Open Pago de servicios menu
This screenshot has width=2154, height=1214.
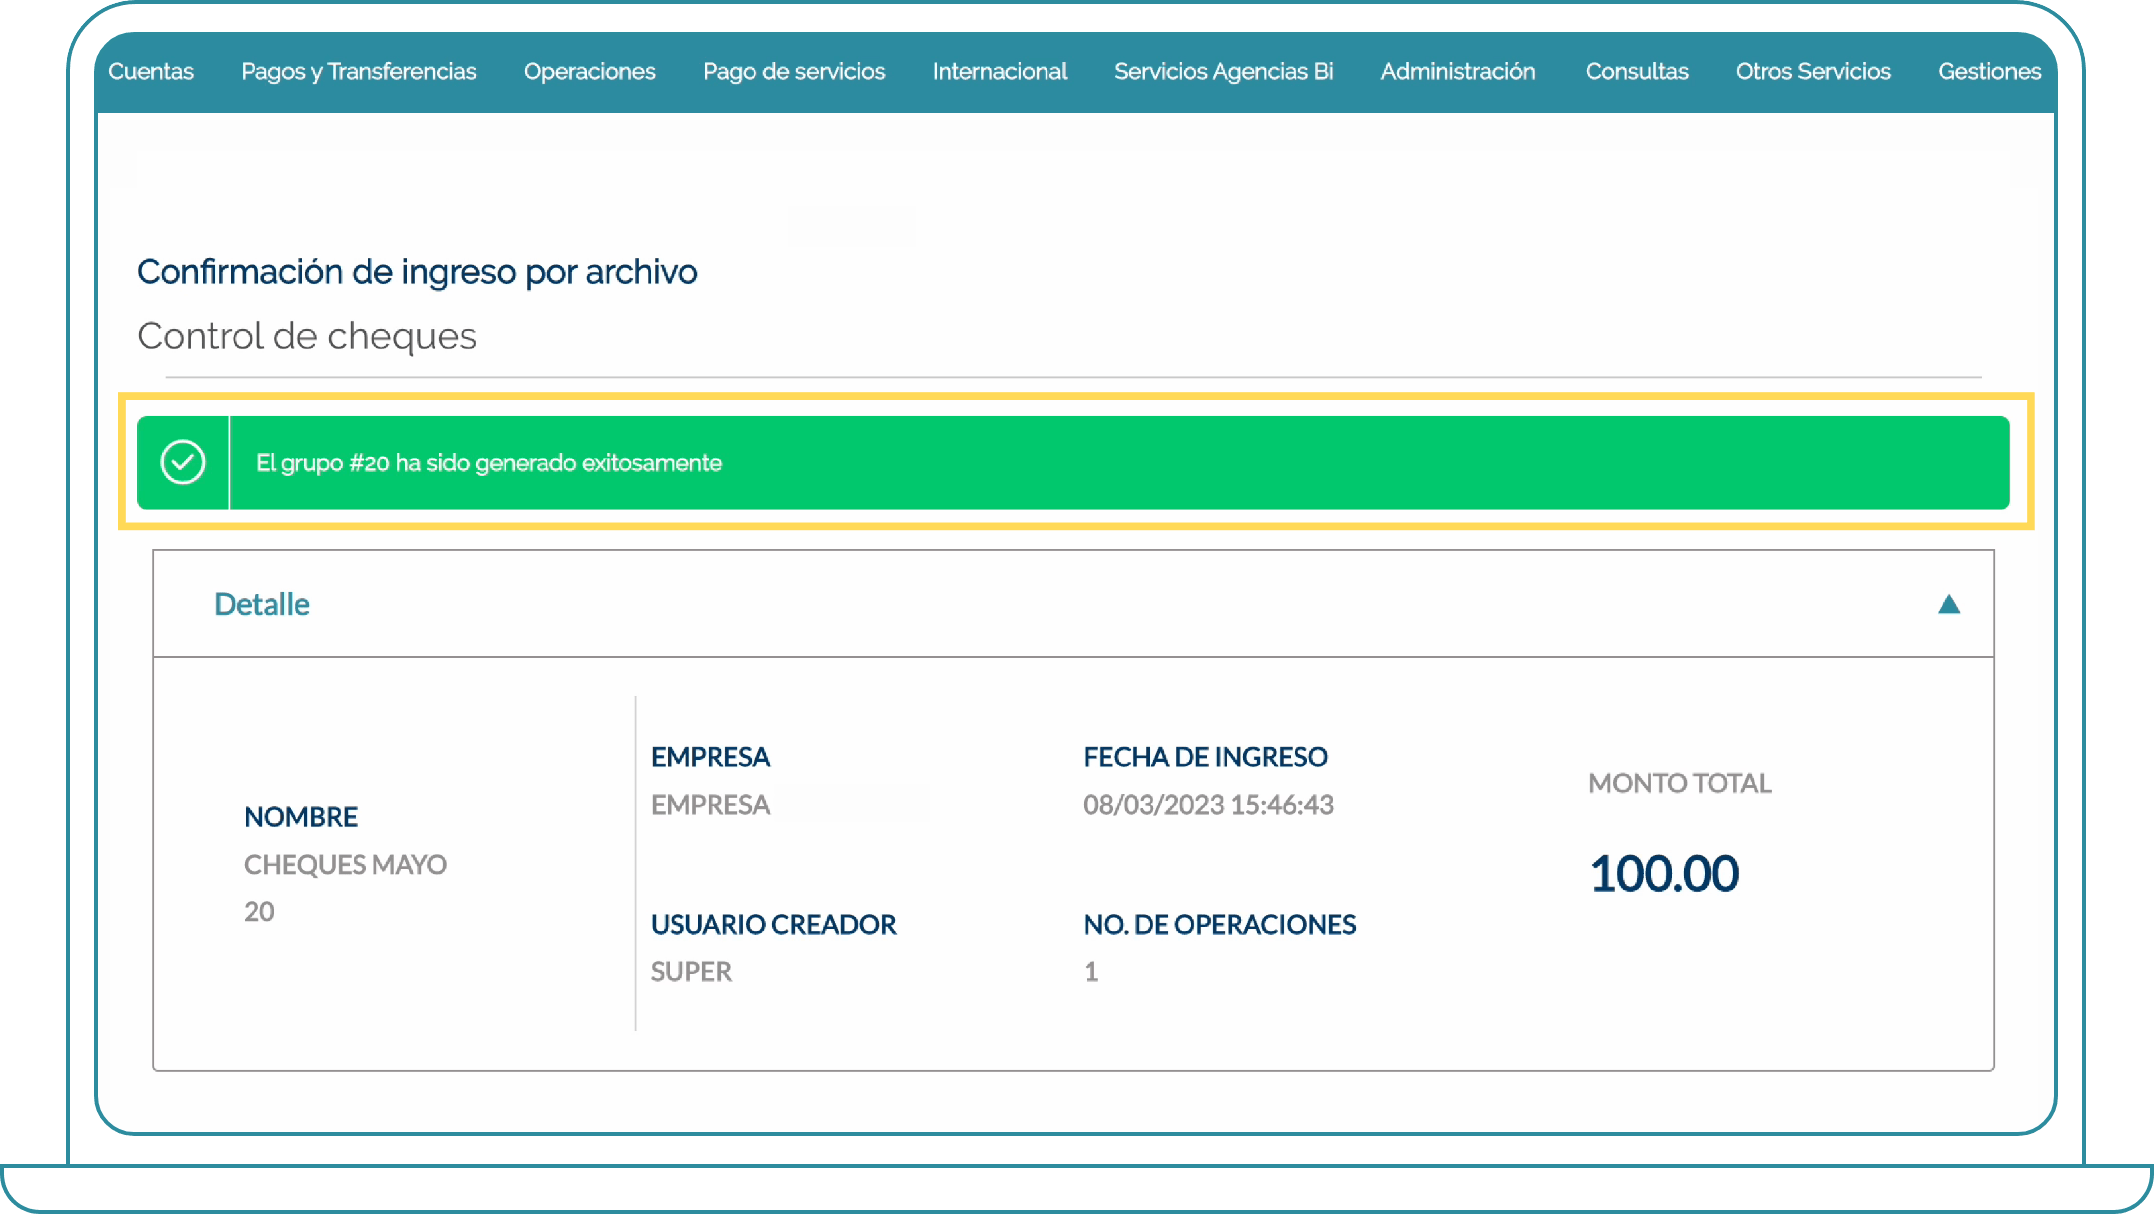(794, 71)
